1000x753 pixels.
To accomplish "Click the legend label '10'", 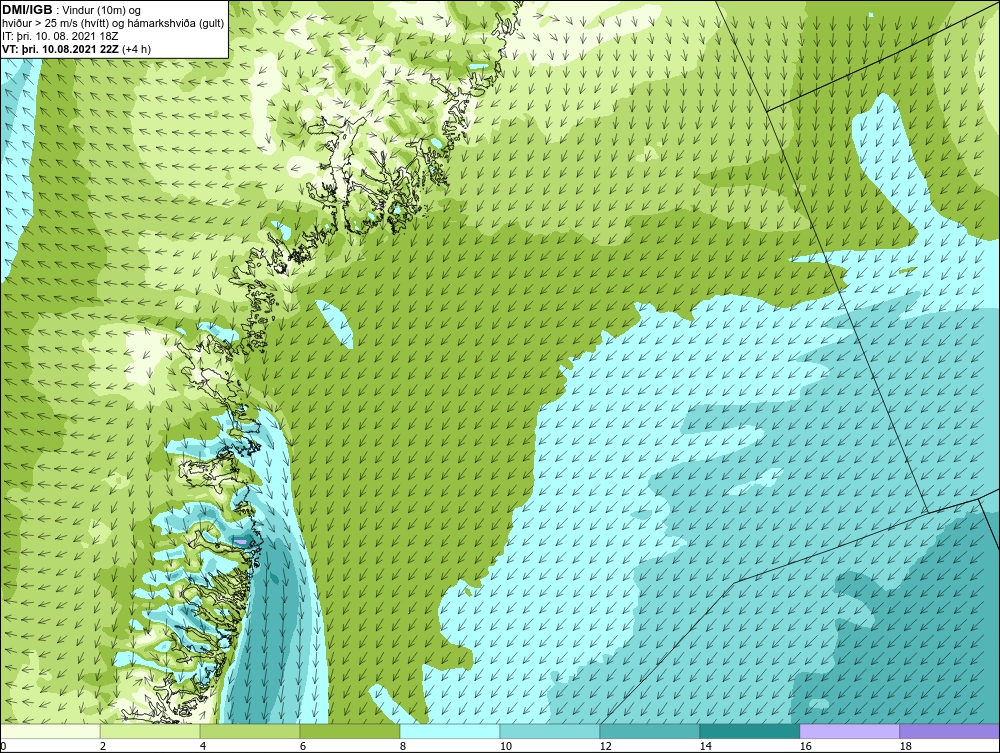I will point(506,746).
